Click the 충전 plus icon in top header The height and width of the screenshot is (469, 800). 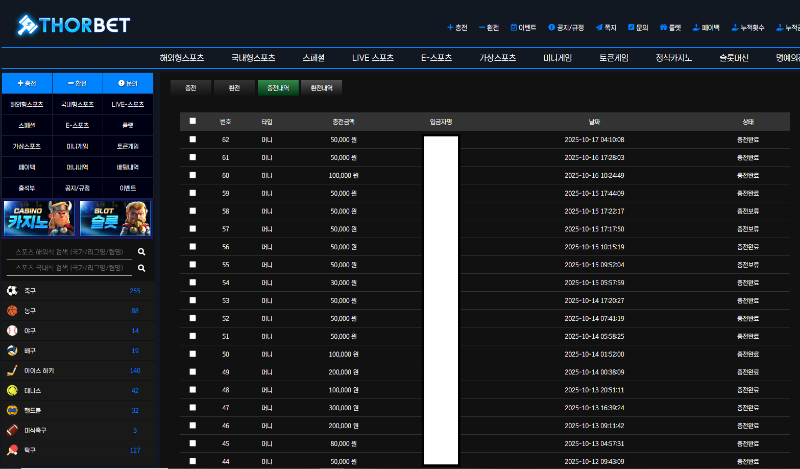(x=450, y=28)
